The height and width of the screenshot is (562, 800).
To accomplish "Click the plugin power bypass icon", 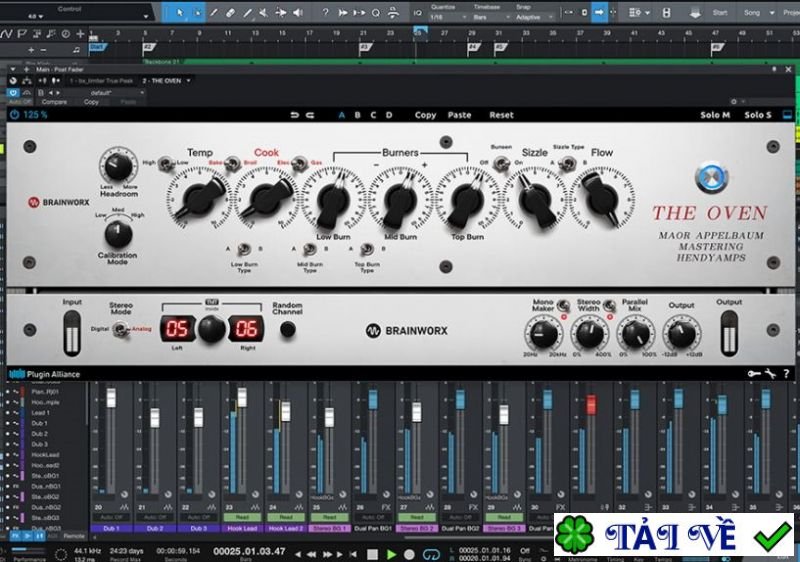I will [14, 115].
